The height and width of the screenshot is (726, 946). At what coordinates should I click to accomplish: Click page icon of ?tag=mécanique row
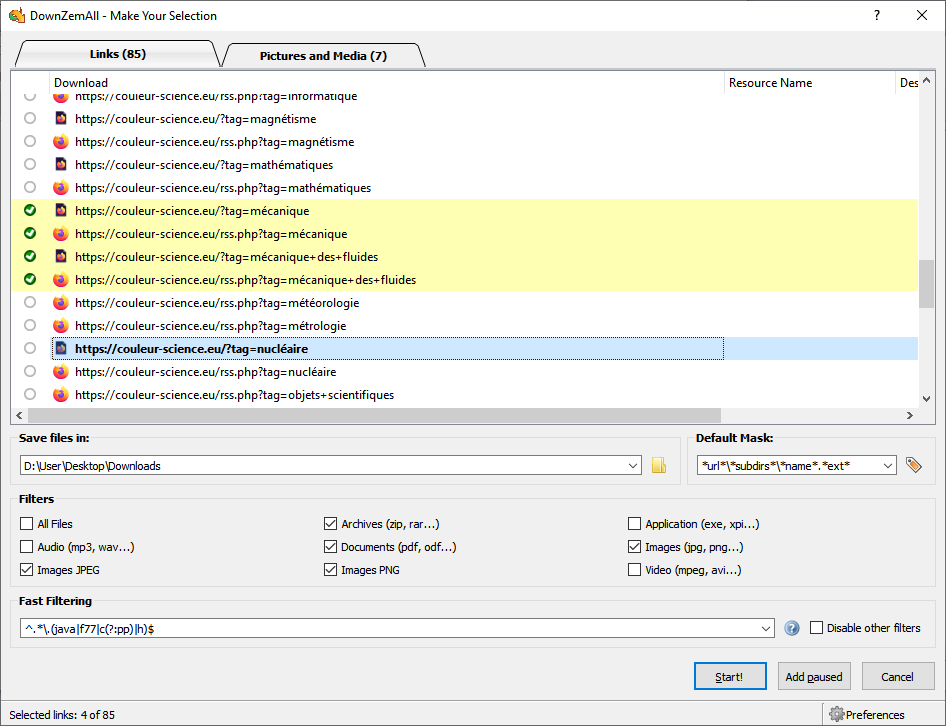pyautogui.click(x=61, y=210)
